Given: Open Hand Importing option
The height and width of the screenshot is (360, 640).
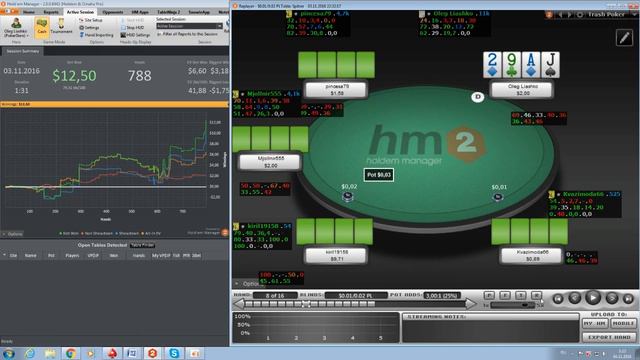Looking at the screenshot, I should click(96, 35).
